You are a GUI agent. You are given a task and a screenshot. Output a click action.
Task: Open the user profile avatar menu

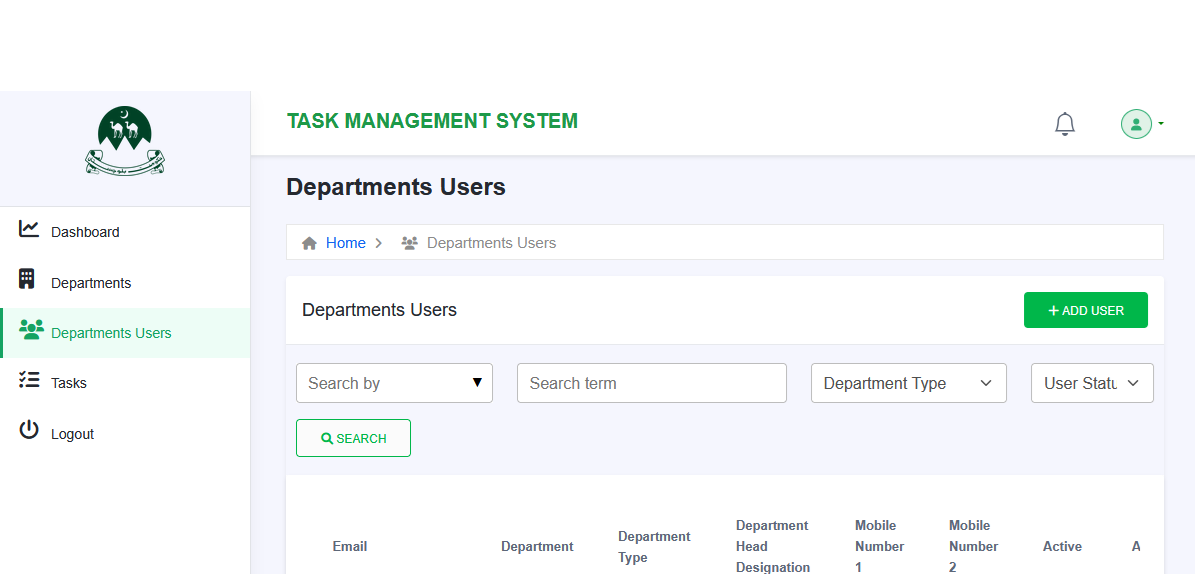pyautogui.click(x=1137, y=124)
